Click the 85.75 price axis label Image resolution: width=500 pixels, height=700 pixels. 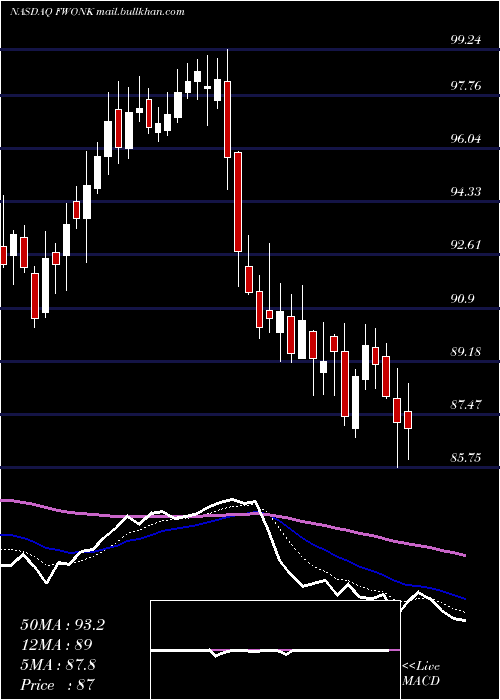pos(466,458)
